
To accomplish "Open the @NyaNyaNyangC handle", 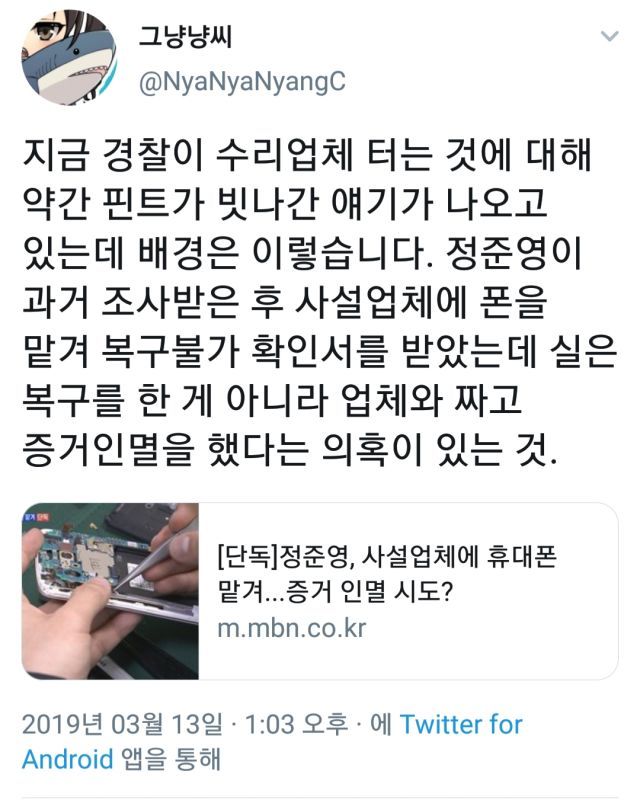I will (x=242, y=82).
